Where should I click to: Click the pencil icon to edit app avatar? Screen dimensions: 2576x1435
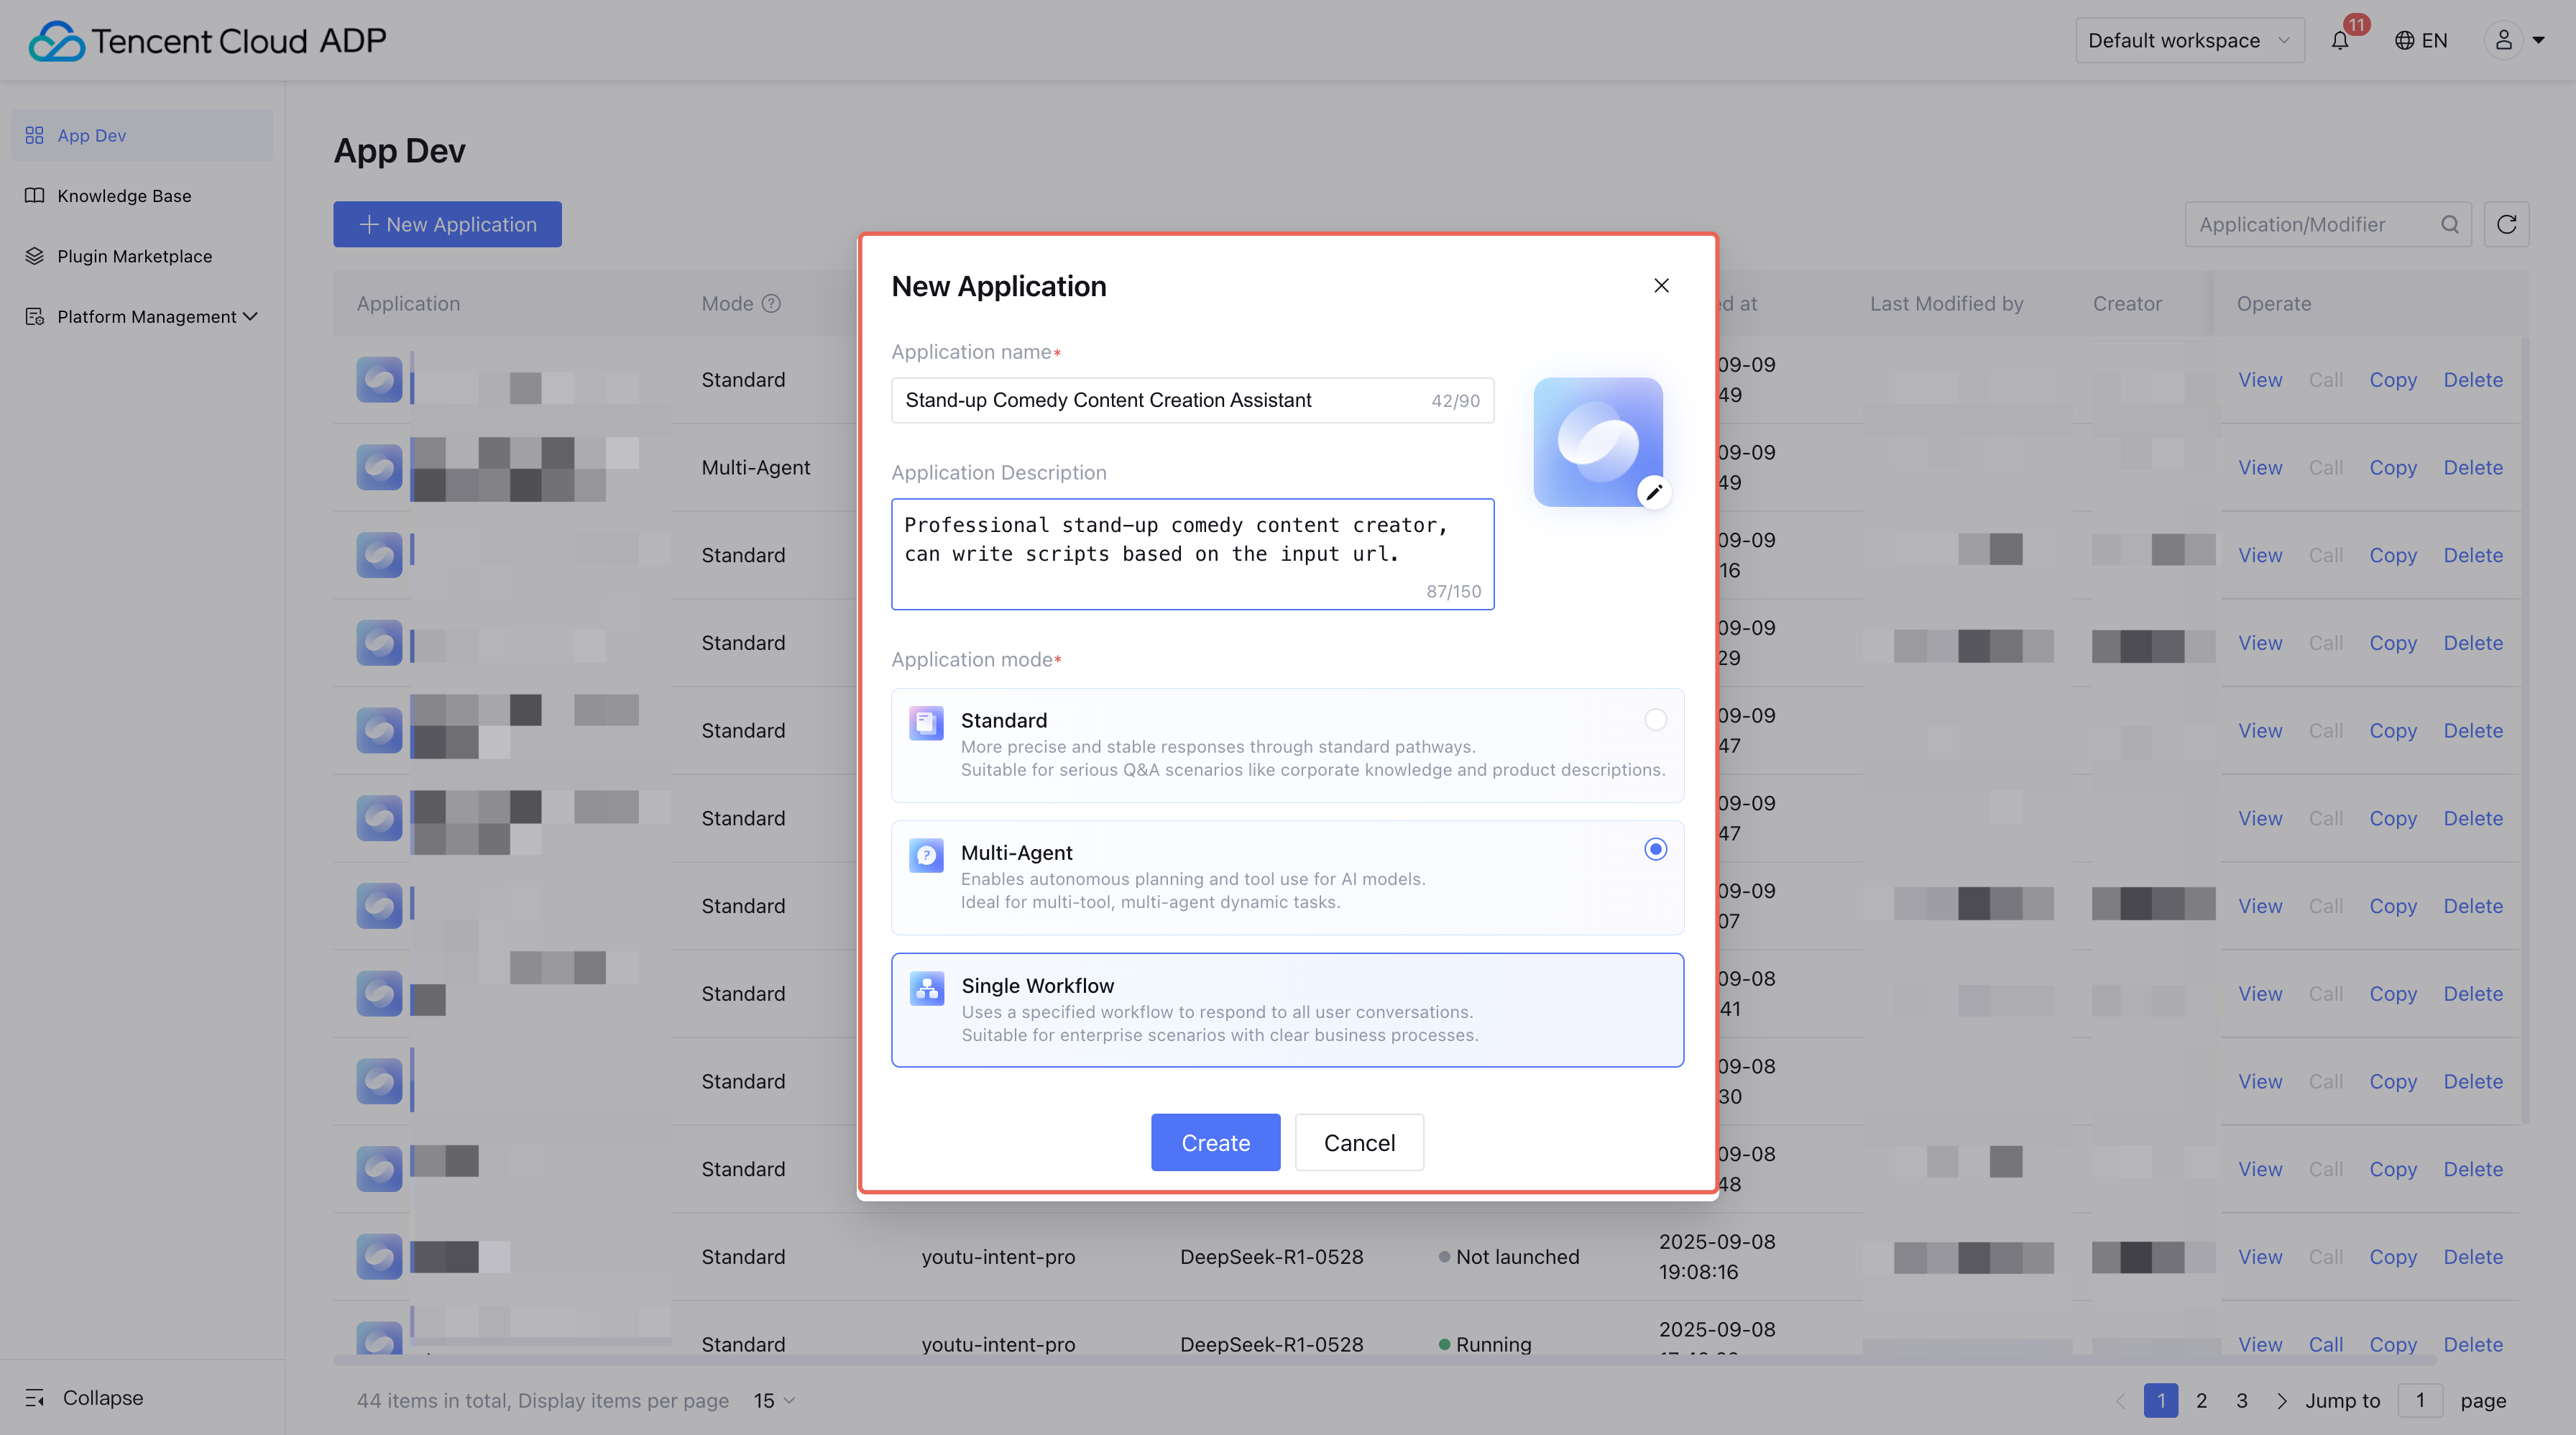pyautogui.click(x=1654, y=492)
